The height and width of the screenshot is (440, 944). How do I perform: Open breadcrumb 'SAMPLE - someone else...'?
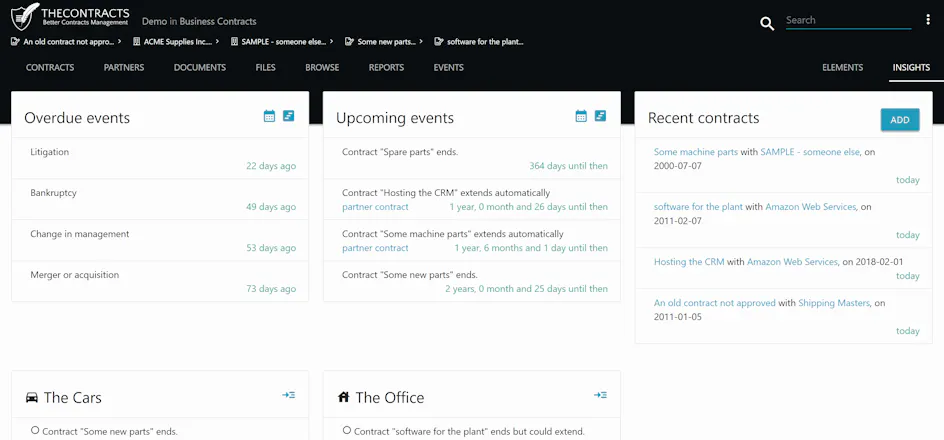pos(282,42)
